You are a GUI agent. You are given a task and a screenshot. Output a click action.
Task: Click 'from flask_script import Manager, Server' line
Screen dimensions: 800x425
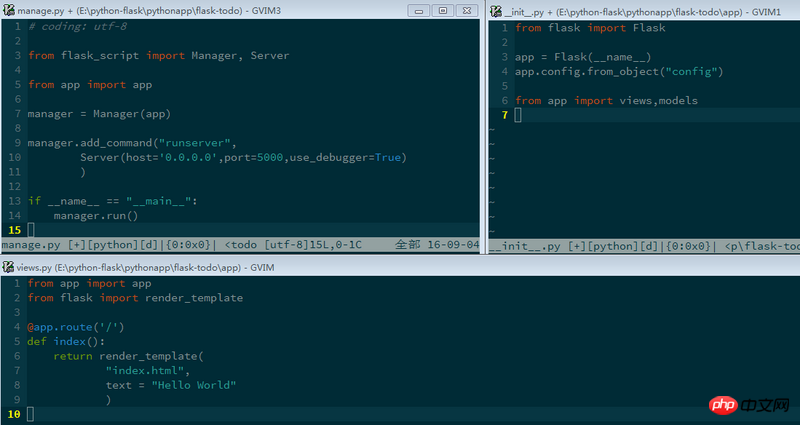[x=159, y=56]
